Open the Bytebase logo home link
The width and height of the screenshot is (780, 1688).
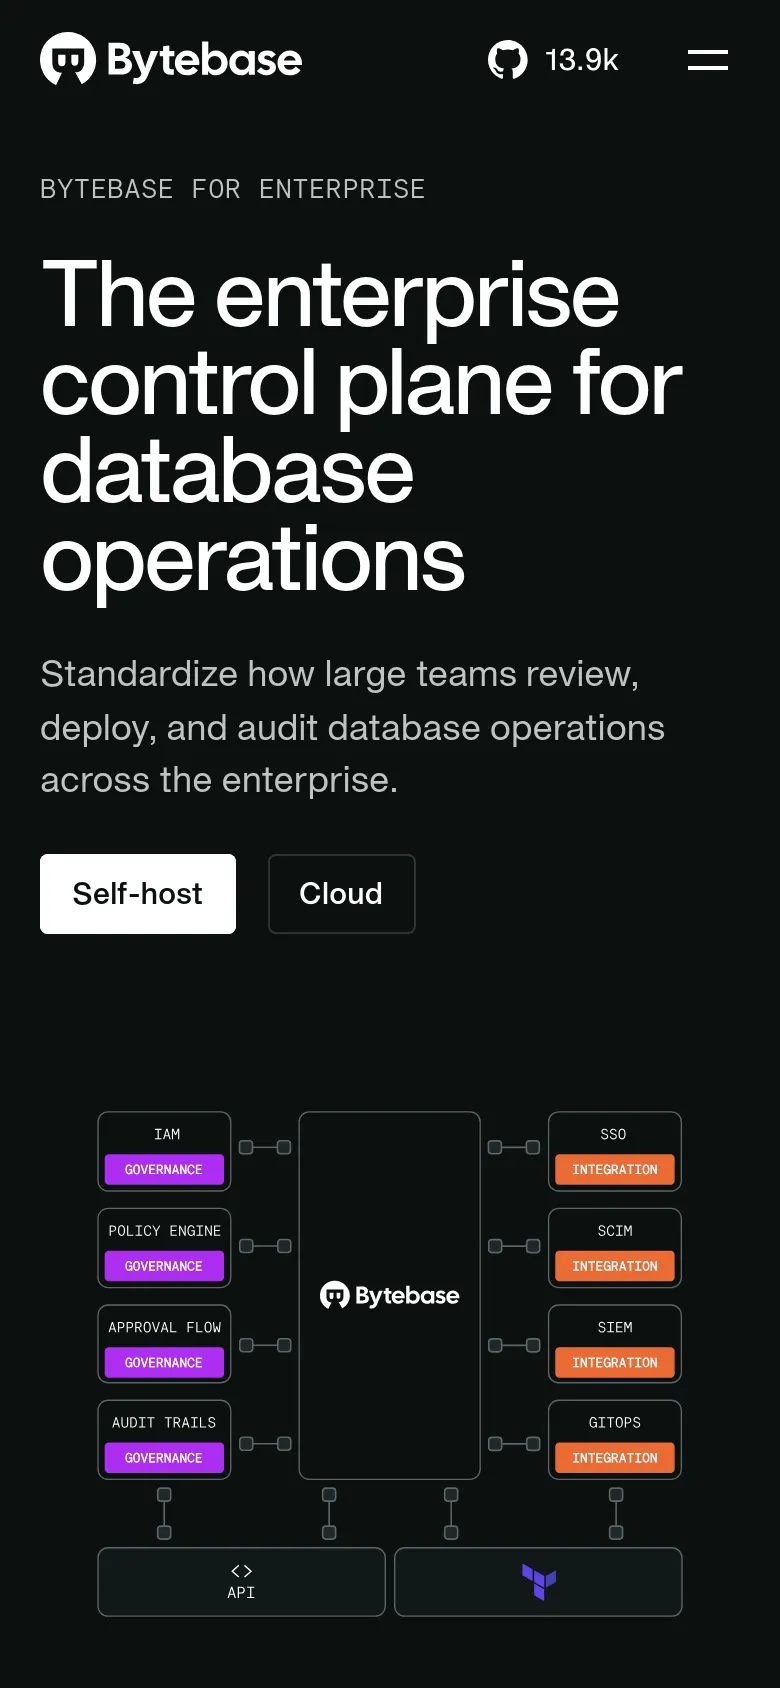(171, 60)
